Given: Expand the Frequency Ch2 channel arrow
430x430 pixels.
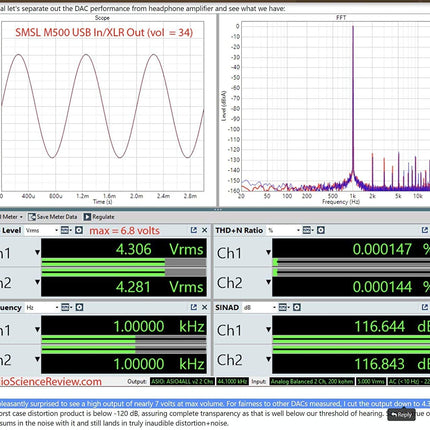Looking at the screenshot, I should tap(37, 359).
